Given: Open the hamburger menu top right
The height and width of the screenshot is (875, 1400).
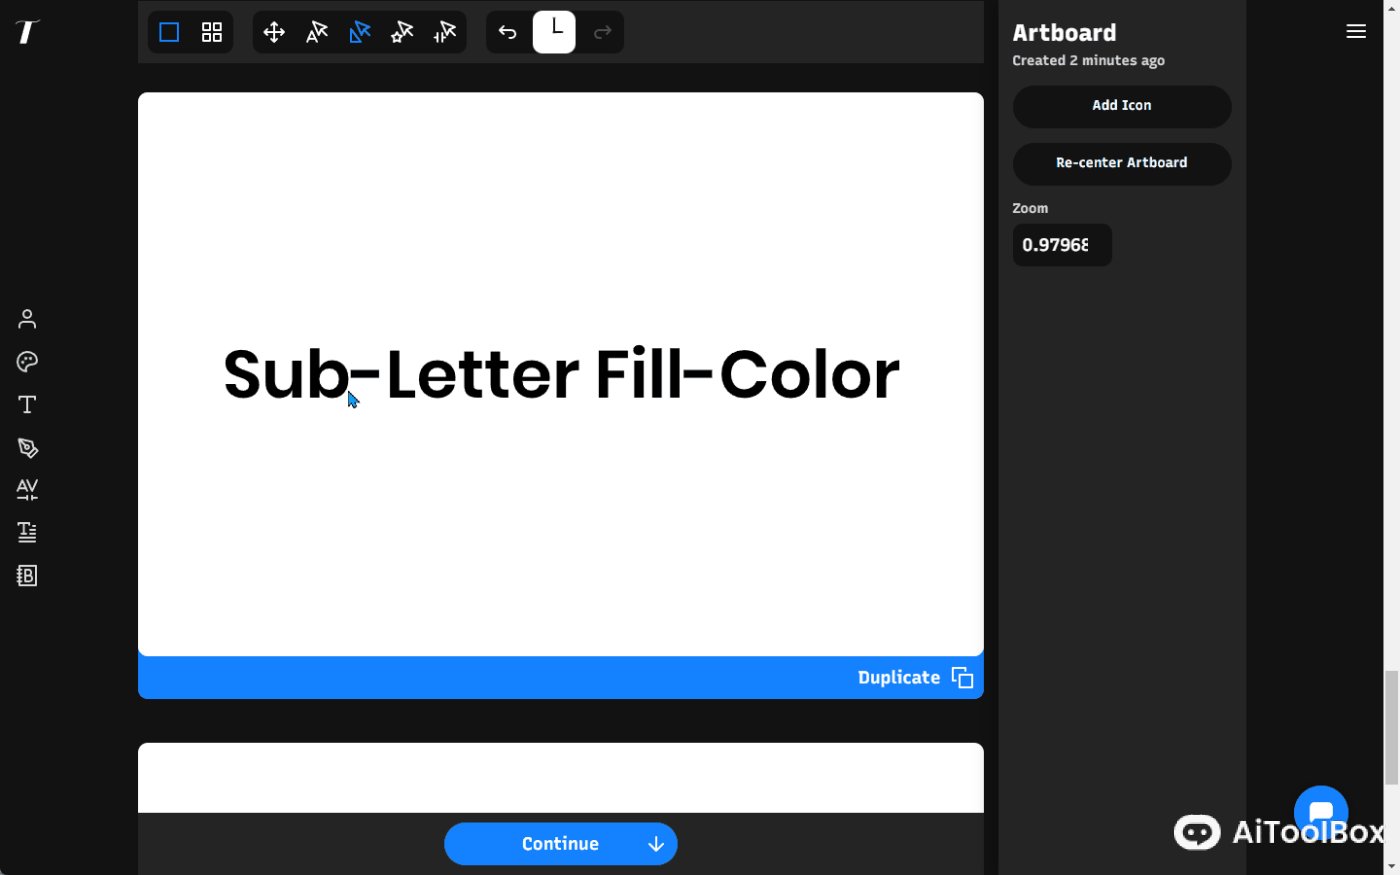Looking at the screenshot, I should pyautogui.click(x=1355, y=31).
